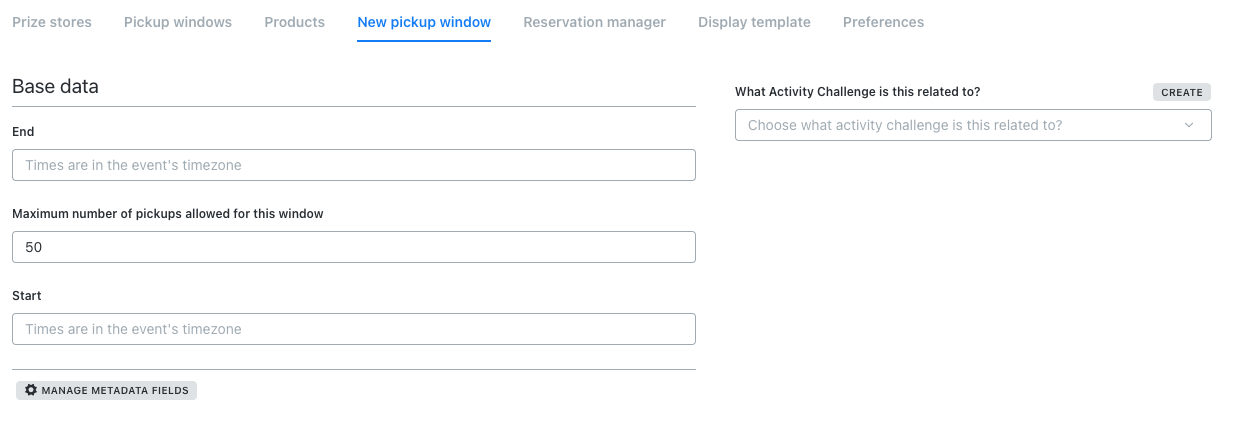Open the Reservation manager tab
Screen dimensions: 1233x426
point(594,22)
